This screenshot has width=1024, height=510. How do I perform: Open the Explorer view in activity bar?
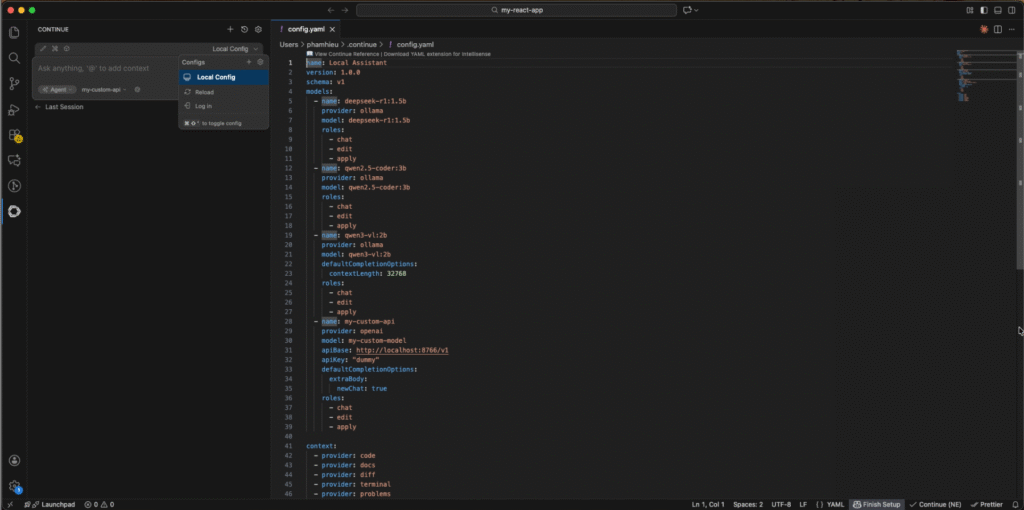click(14, 32)
